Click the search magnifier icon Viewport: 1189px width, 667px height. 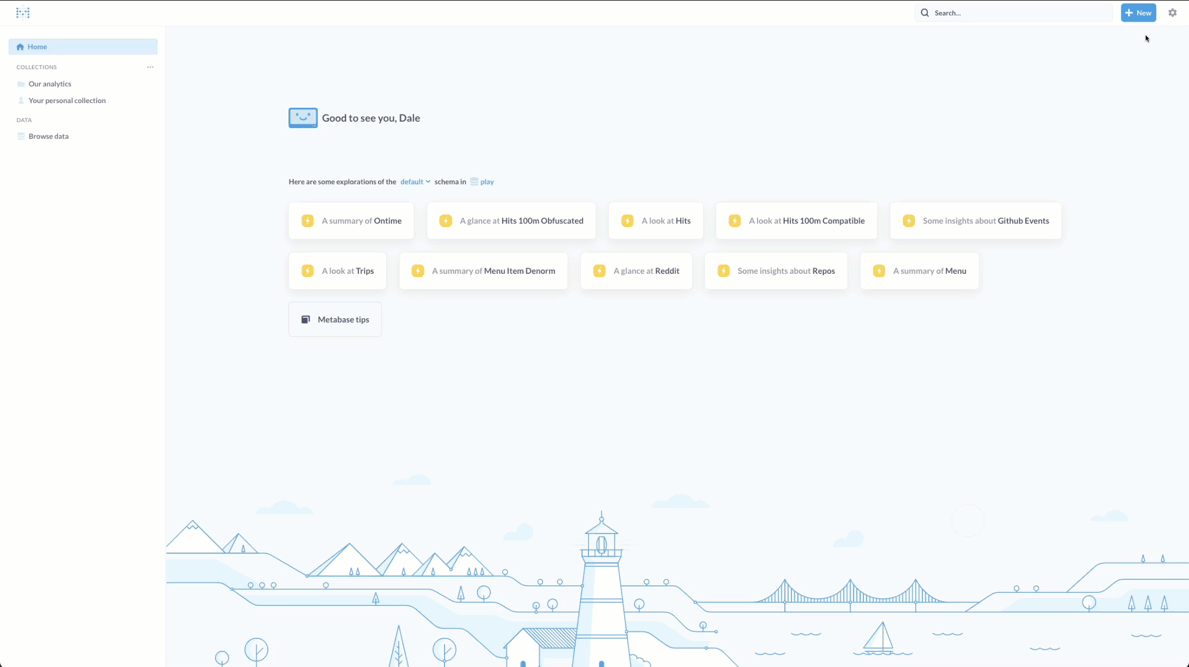coord(925,13)
